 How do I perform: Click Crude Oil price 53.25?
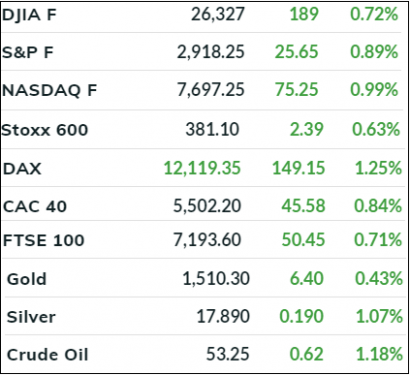pyautogui.click(x=228, y=354)
